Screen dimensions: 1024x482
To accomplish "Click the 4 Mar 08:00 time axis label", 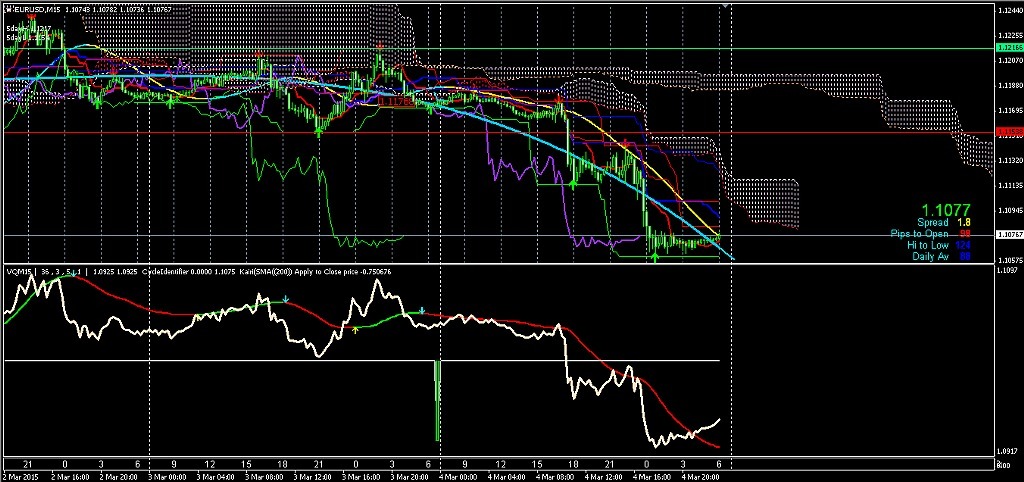I will (x=556, y=476).
